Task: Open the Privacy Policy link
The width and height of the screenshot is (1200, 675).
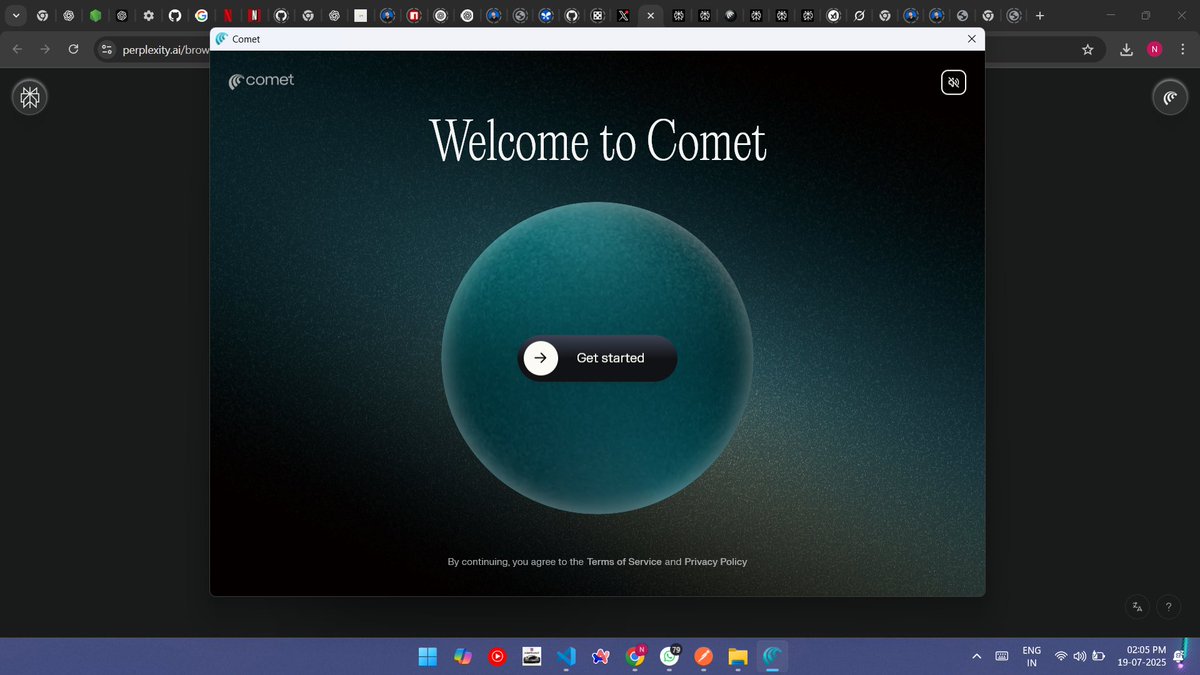Action: tap(715, 562)
